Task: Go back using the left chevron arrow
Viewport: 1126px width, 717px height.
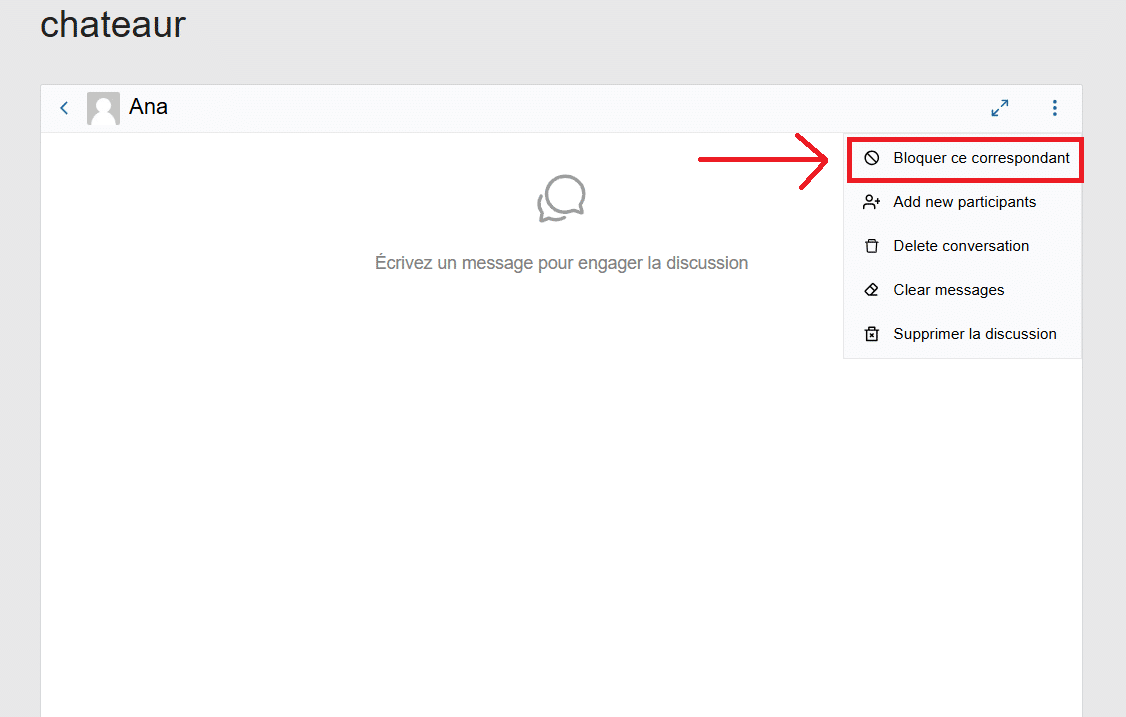Action: click(64, 108)
